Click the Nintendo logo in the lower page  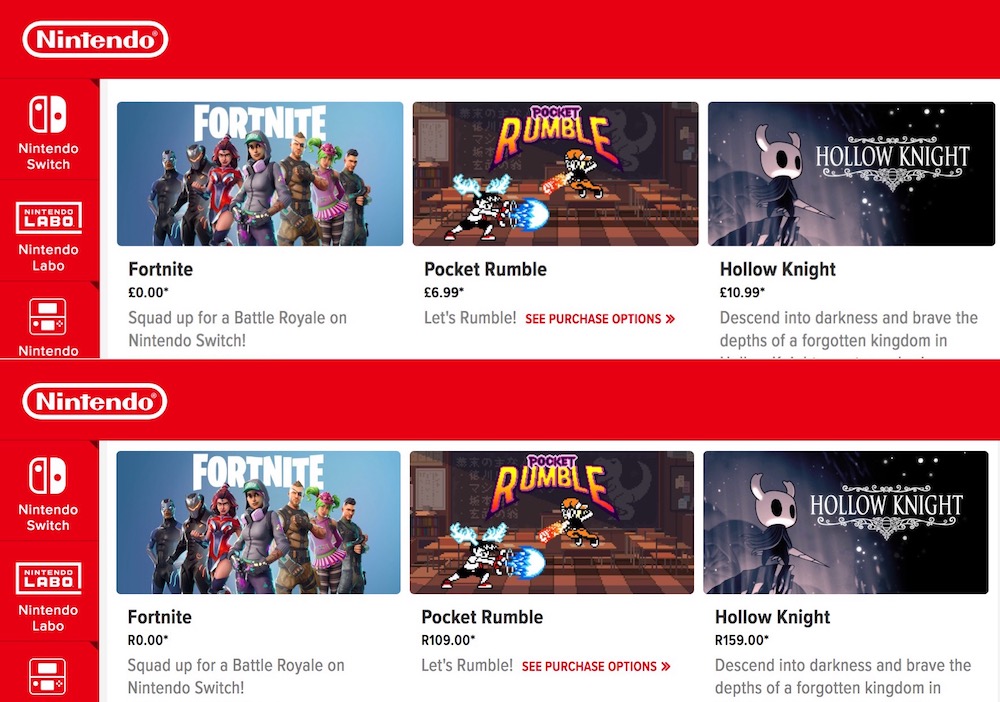(x=95, y=401)
